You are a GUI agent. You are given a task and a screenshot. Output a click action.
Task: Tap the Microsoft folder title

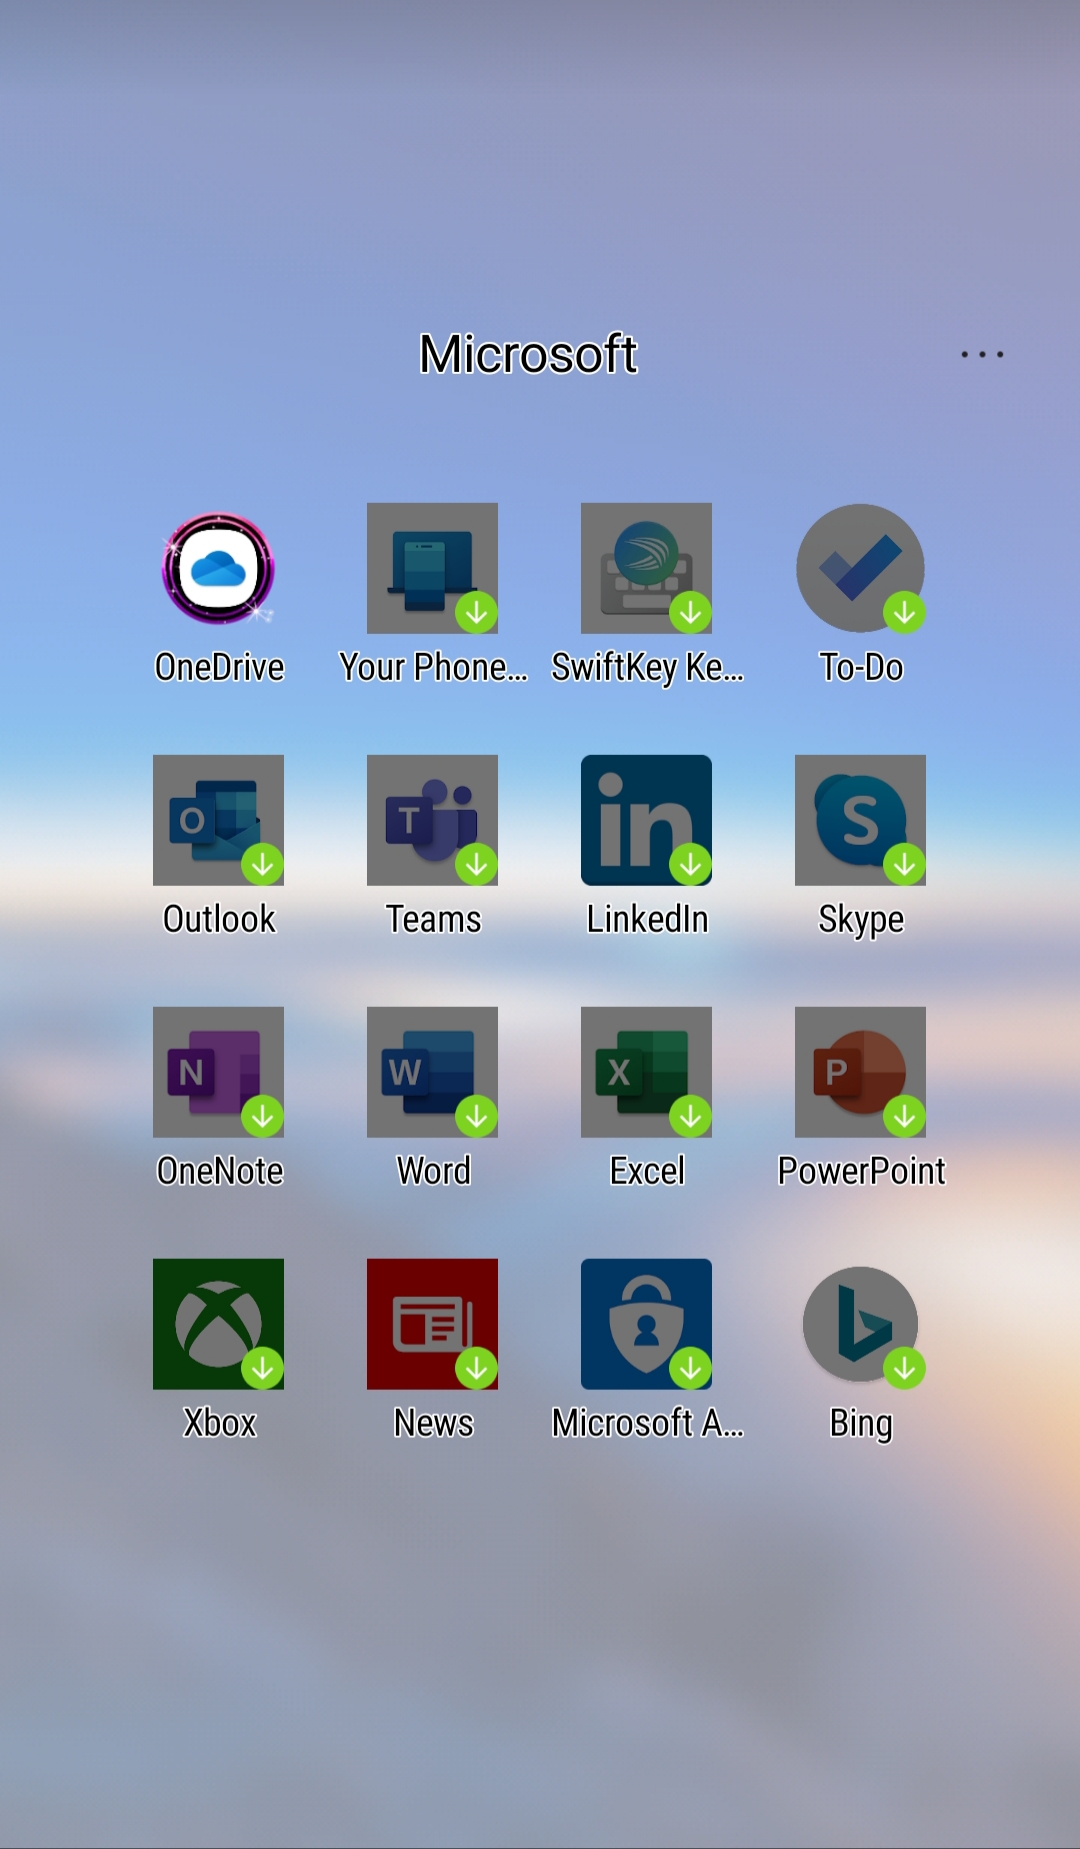pos(527,354)
